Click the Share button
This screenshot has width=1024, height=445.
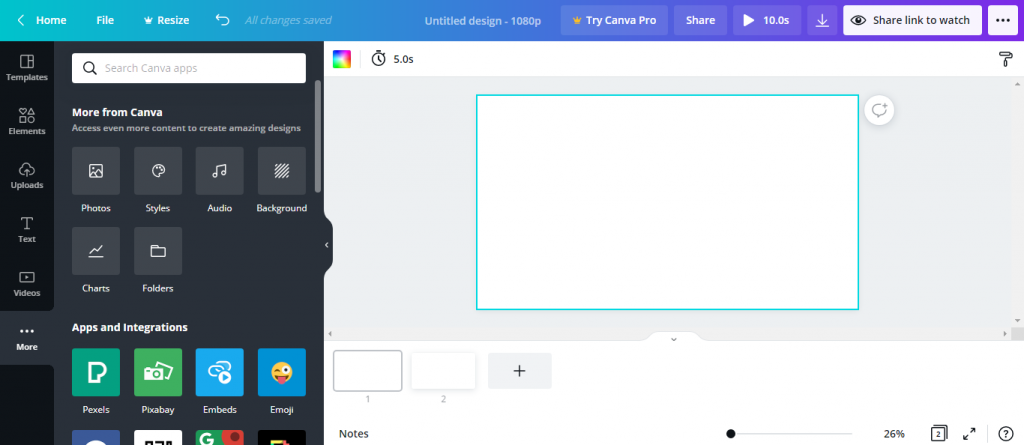[700, 20]
